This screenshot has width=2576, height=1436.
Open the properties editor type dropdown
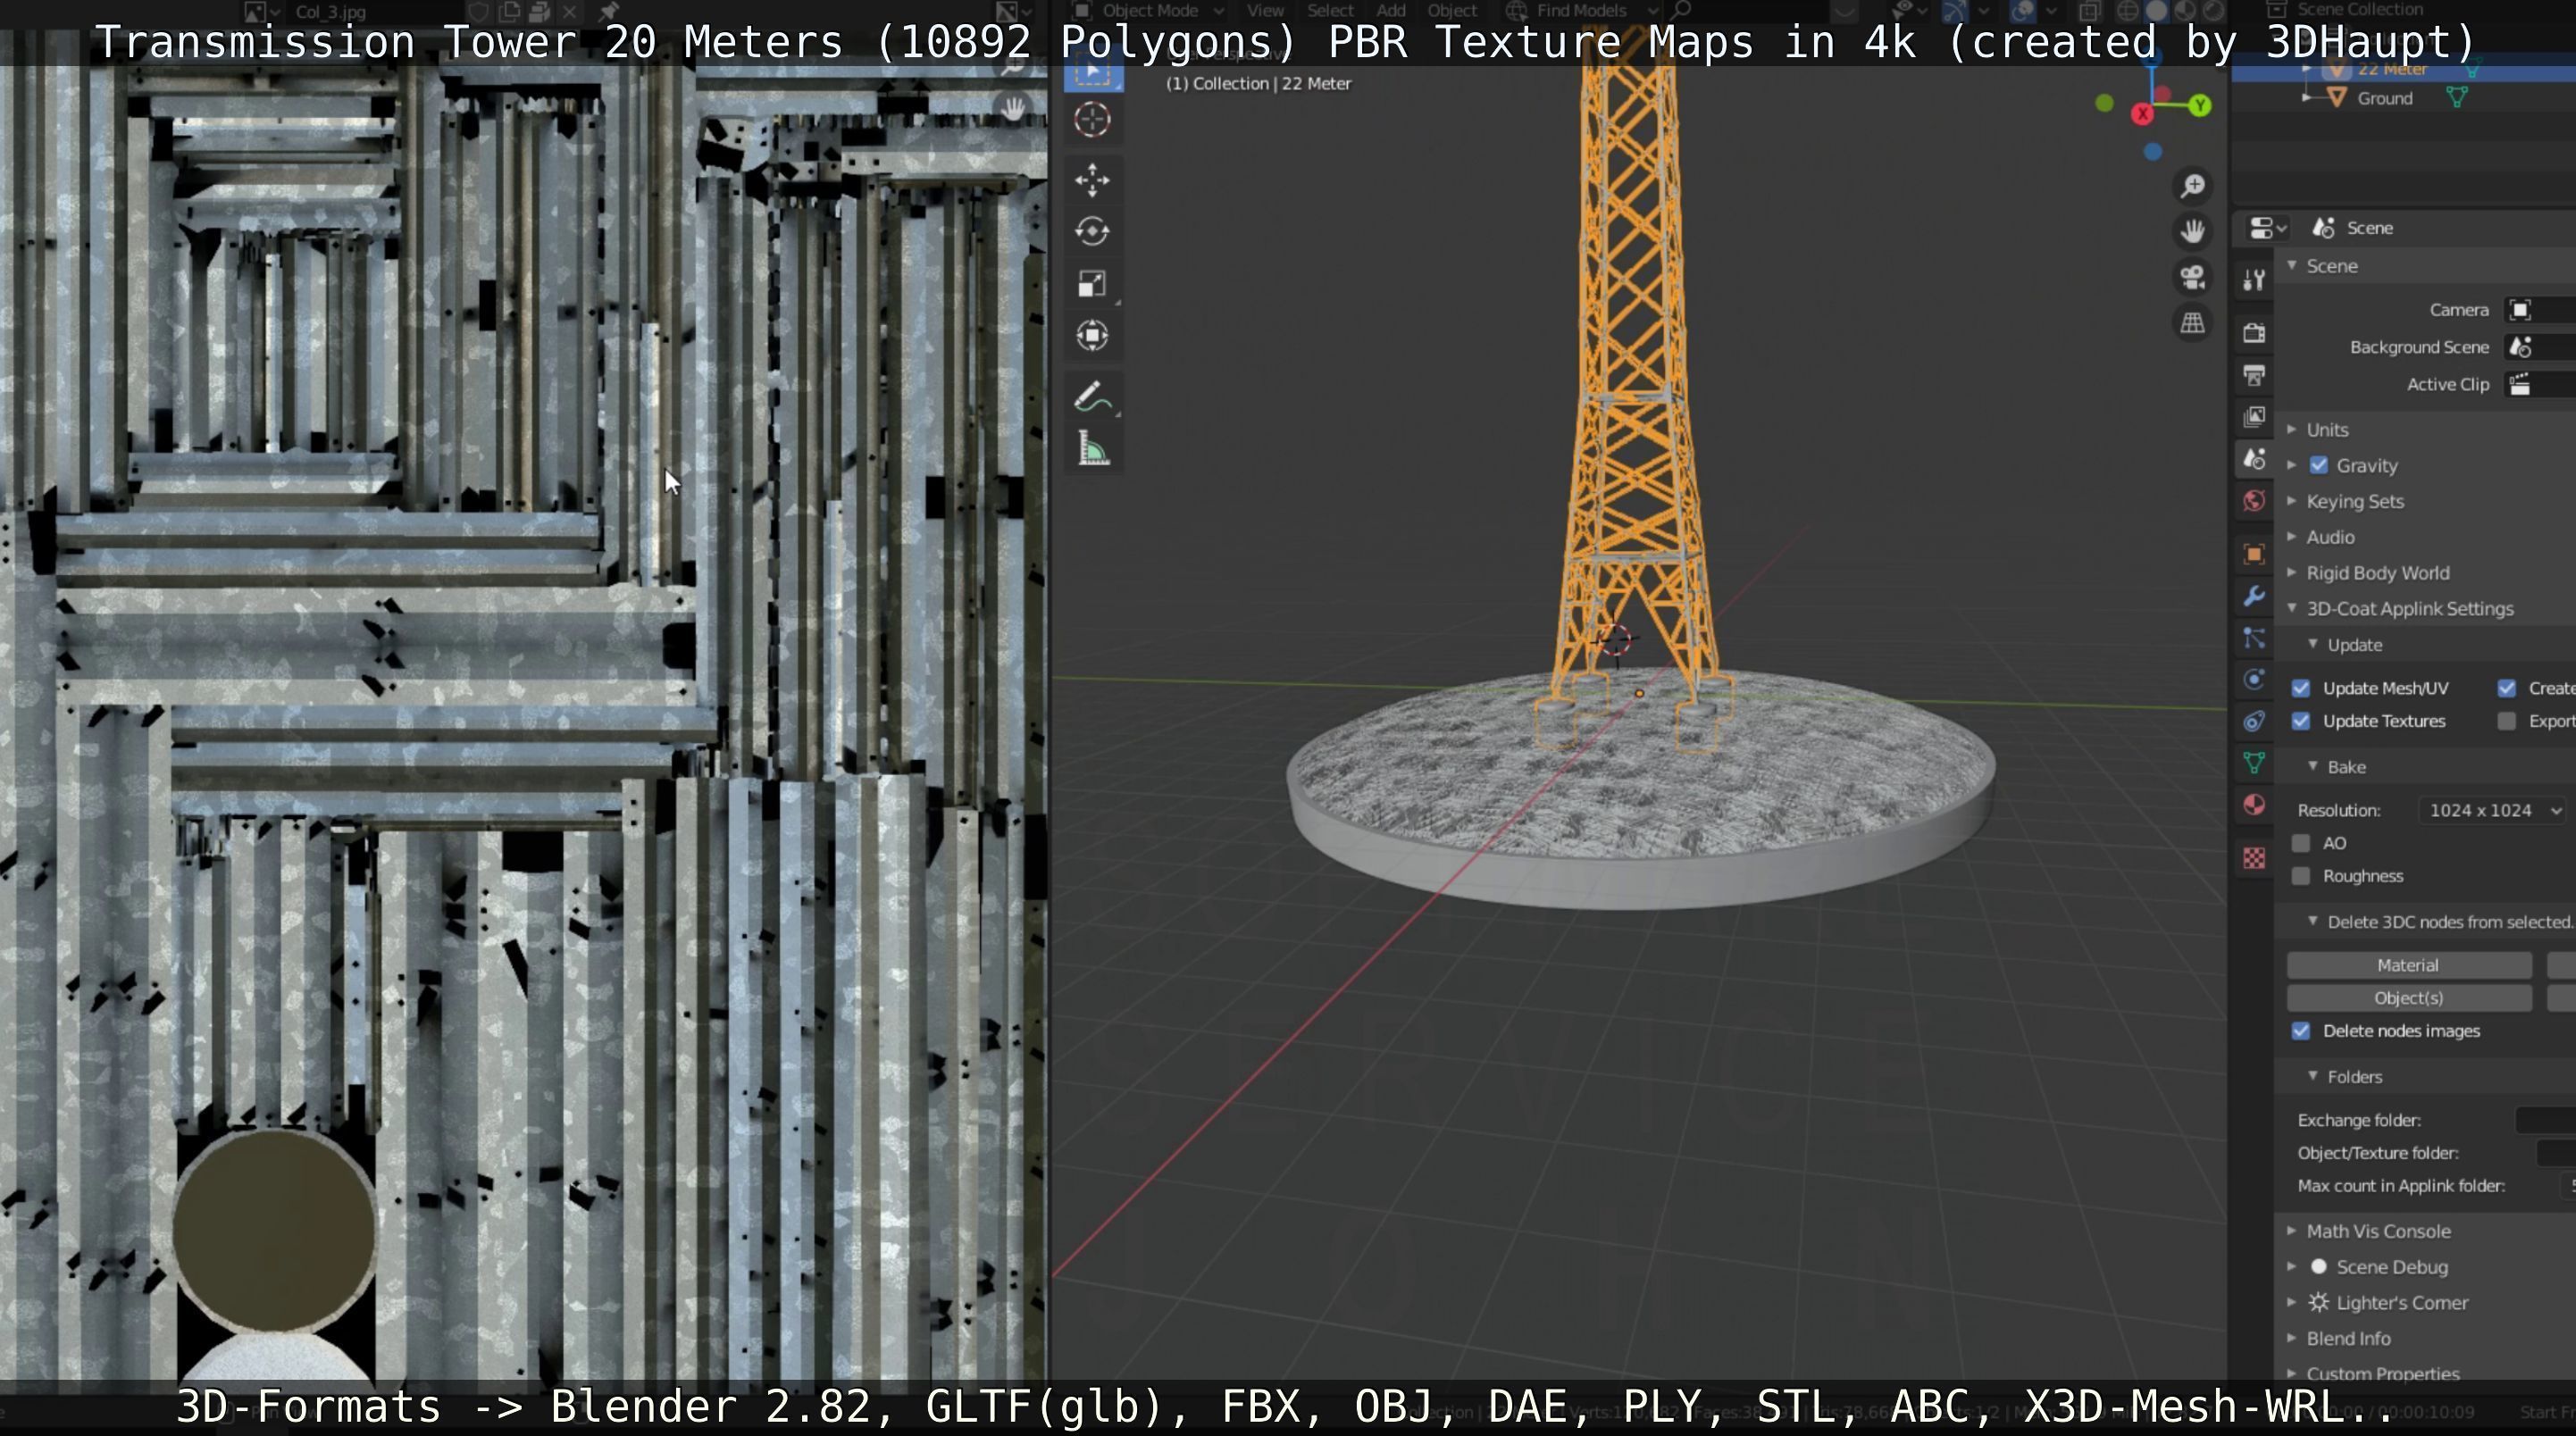tap(2267, 228)
